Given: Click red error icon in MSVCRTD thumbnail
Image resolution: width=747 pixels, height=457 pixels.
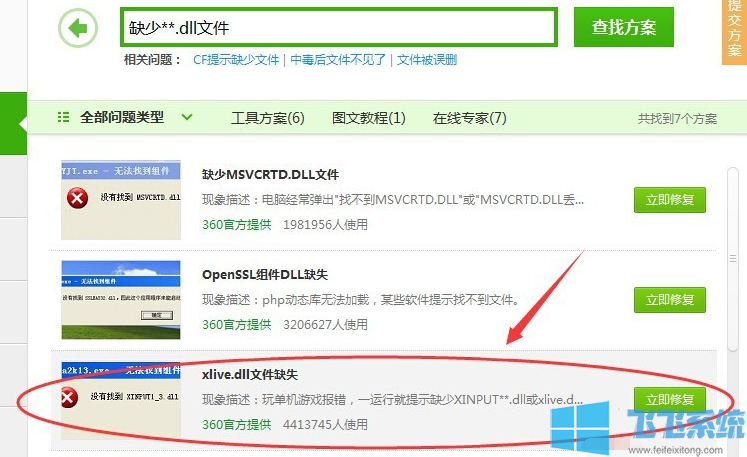Looking at the screenshot, I should 76,198.
